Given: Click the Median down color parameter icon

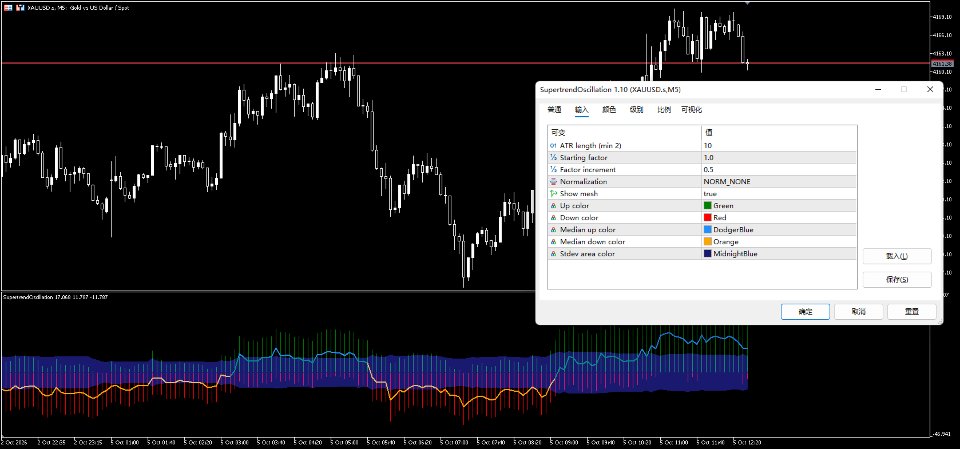Looking at the screenshot, I should (553, 241).
